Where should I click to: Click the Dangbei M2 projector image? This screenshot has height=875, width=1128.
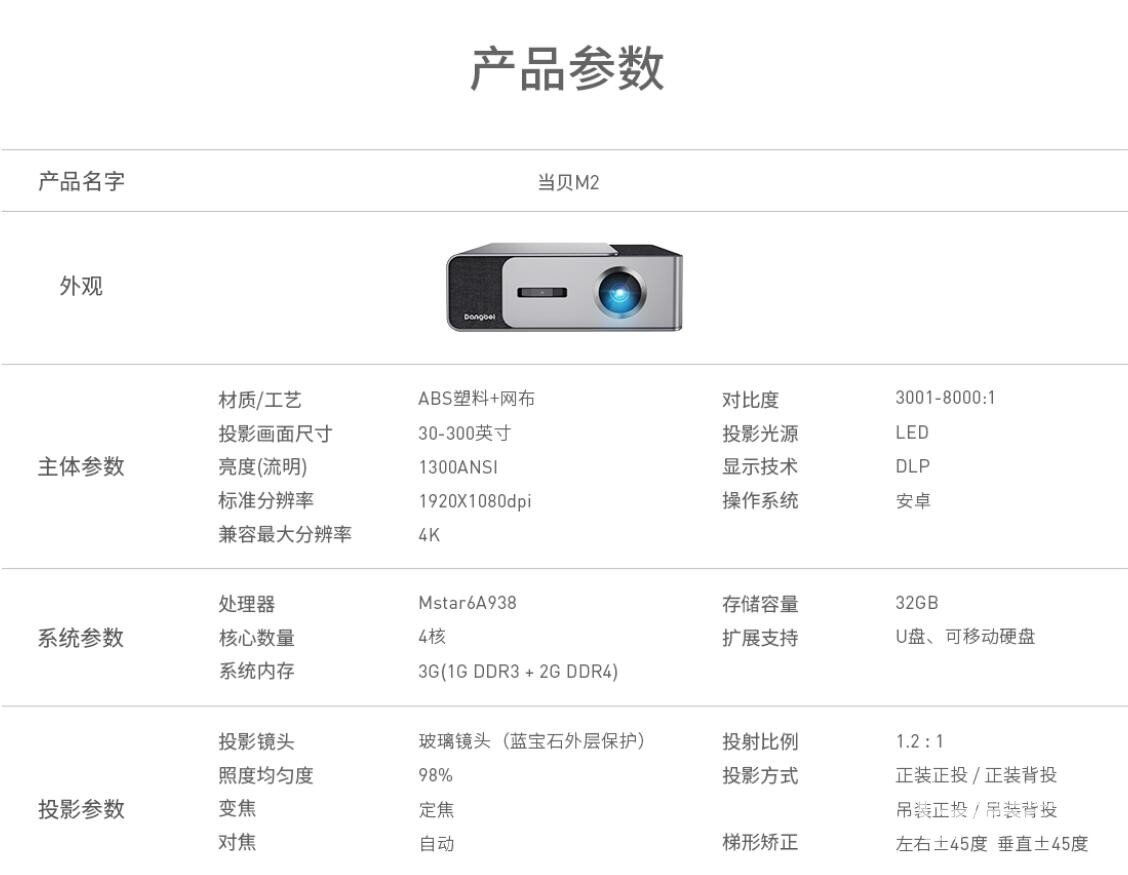point(565,286)
